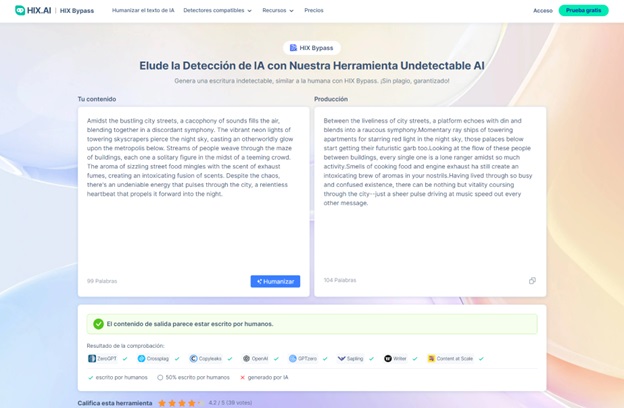The image size is (624, 408).
Task: Click the 'escrito por humanos' green checkmark
Action: (x=90, y=378)
